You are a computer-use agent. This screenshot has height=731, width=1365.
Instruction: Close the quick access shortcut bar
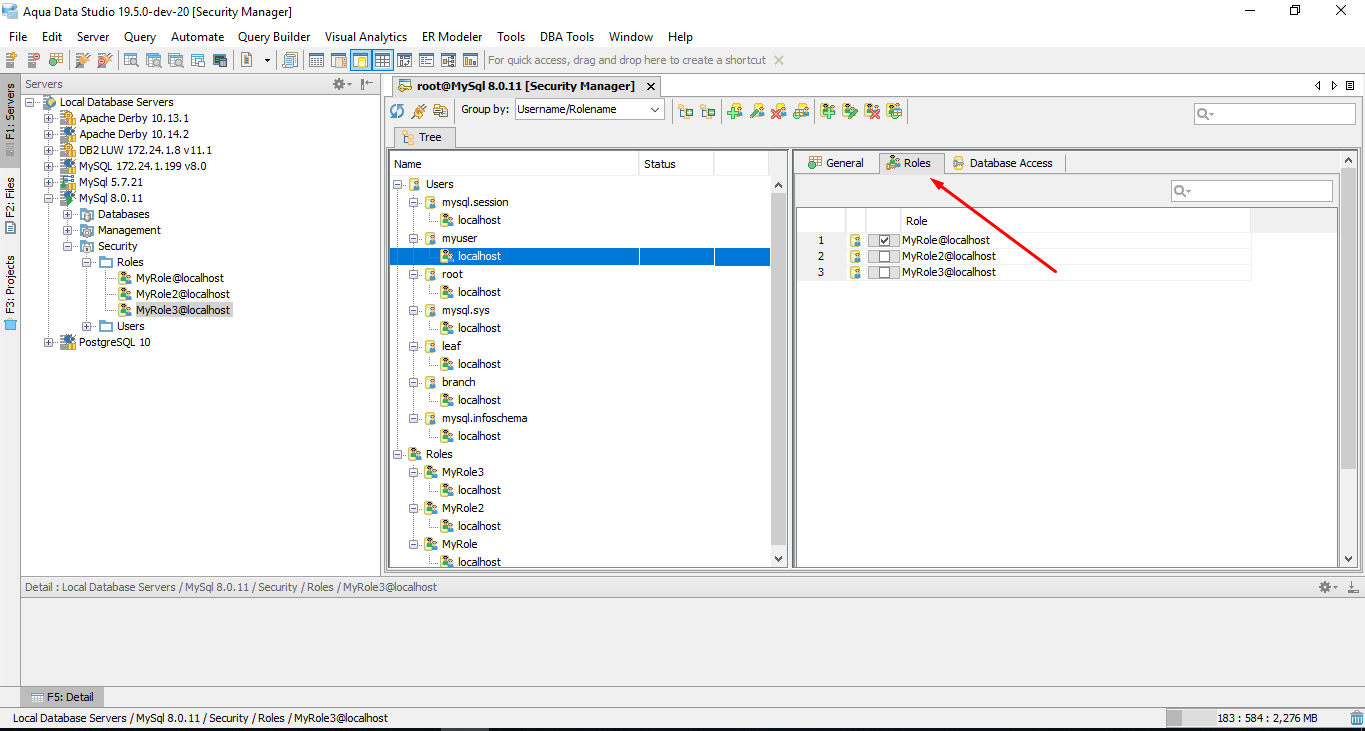[x=779, y=60]
